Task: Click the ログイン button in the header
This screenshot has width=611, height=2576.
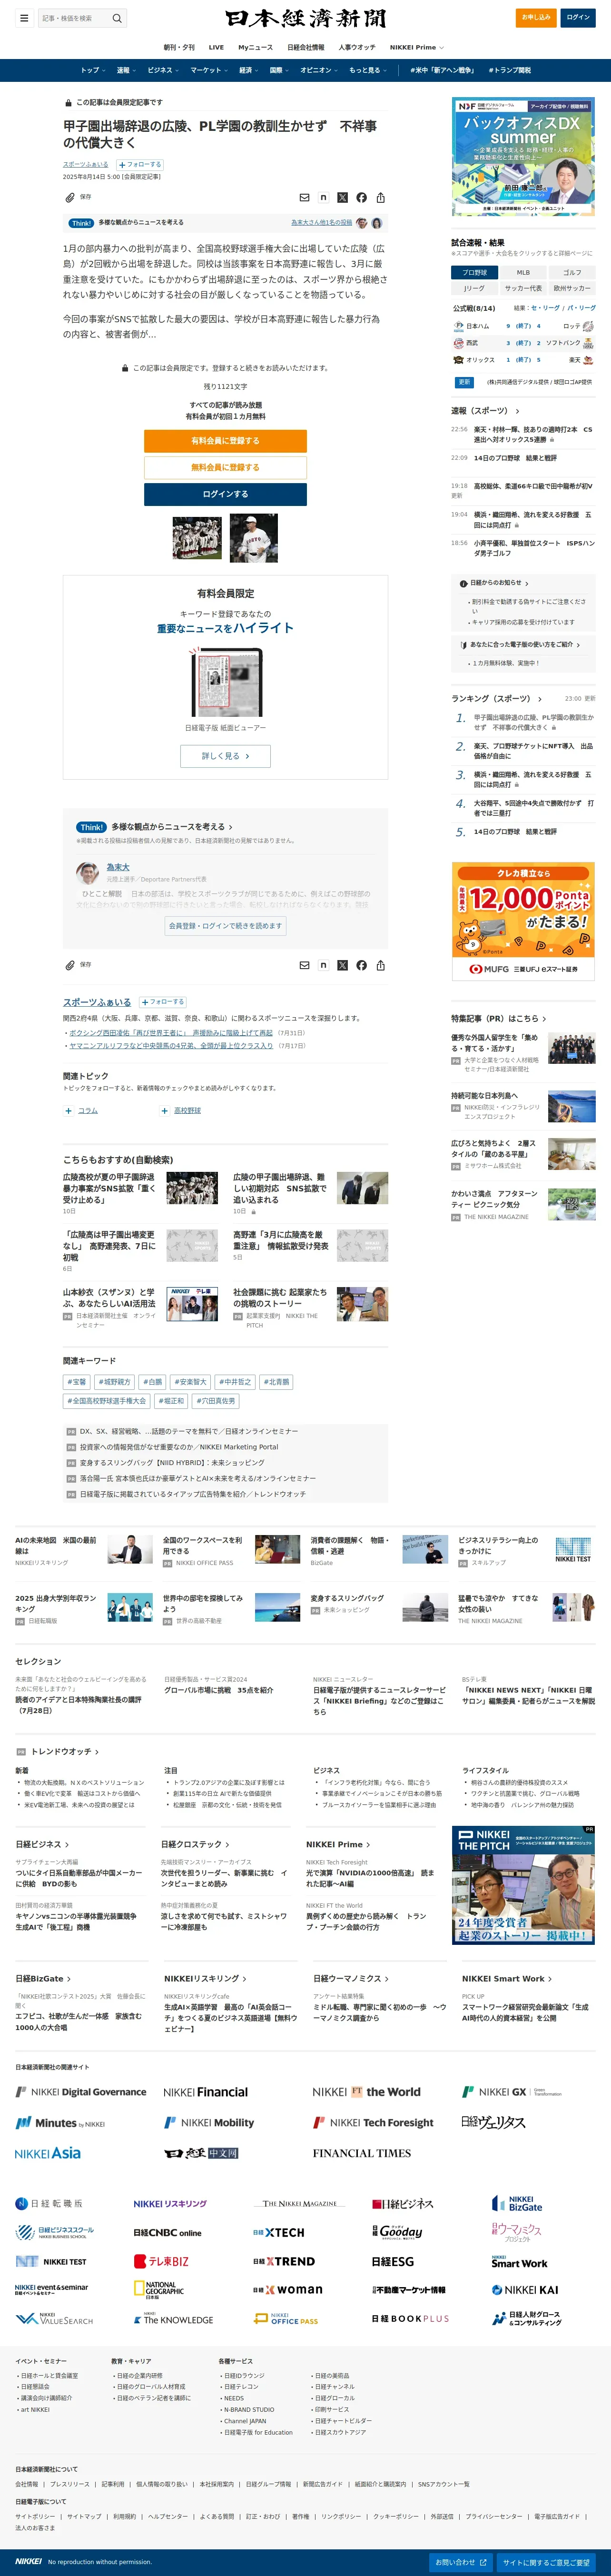Action: pos(578,18)
